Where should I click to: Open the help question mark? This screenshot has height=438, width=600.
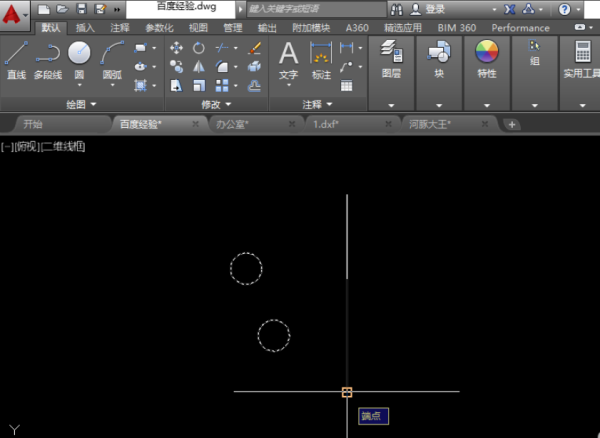click(x=564, y=10)
